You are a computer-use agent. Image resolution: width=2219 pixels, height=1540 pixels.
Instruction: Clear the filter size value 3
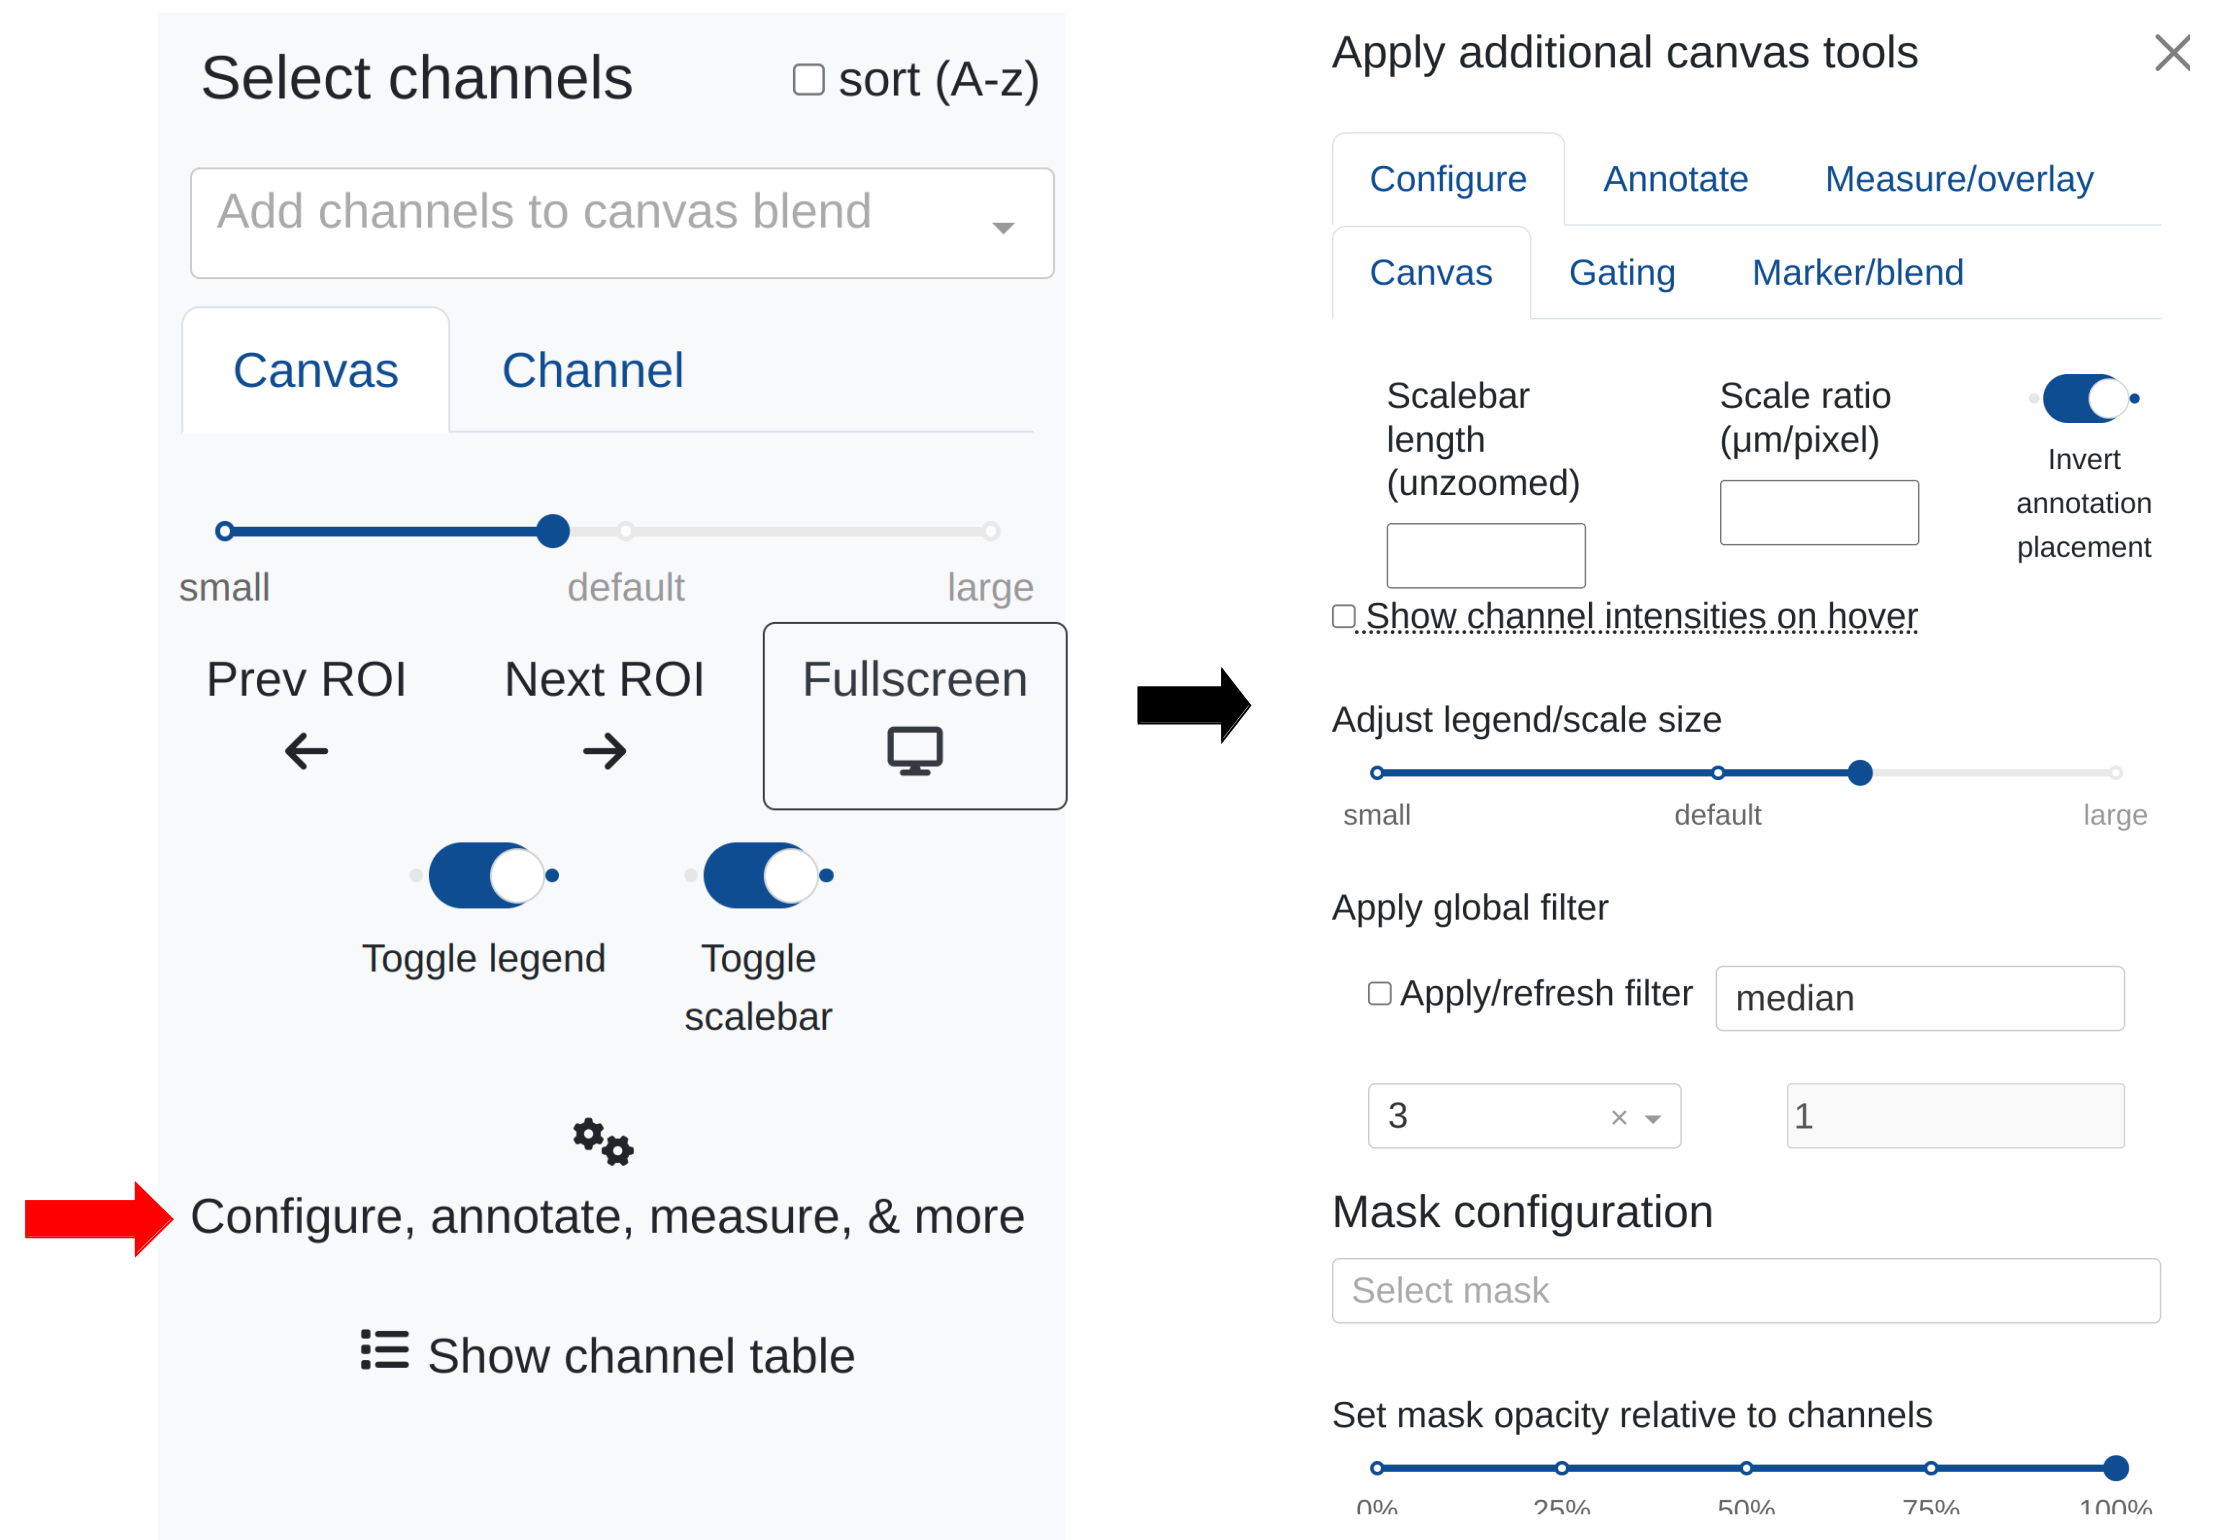click(1619, 1118)
